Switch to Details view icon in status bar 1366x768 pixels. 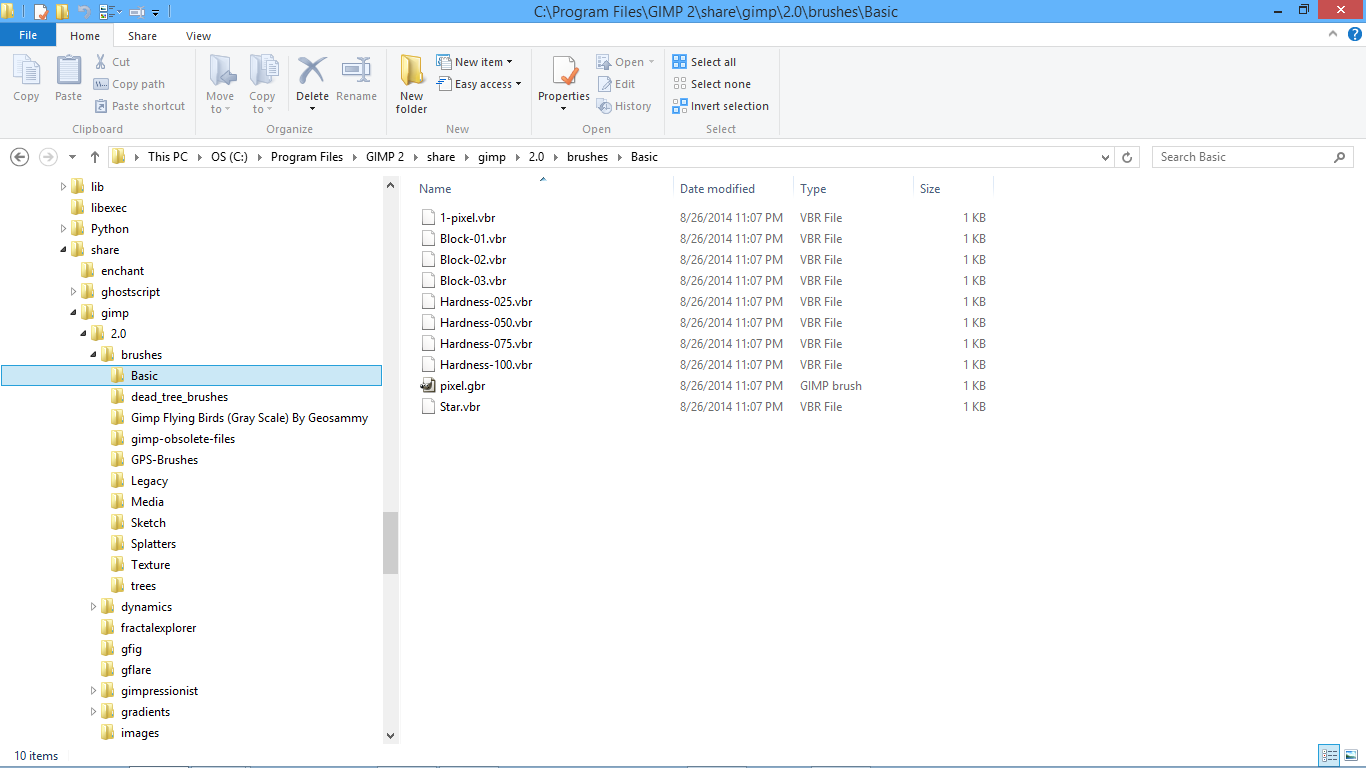click(x=1329, y=756)
